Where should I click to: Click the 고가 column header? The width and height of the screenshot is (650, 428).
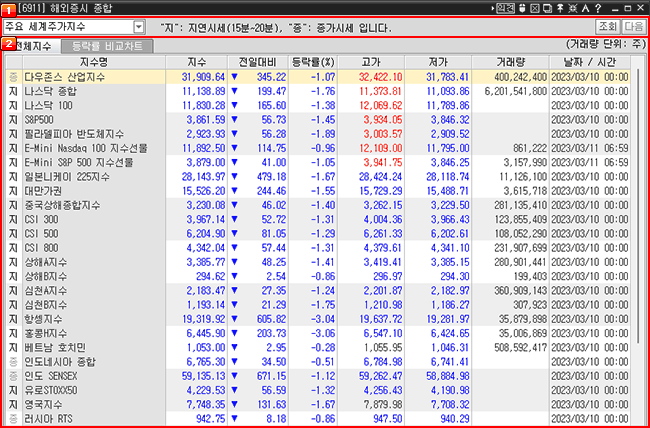(x=371, y=63)
